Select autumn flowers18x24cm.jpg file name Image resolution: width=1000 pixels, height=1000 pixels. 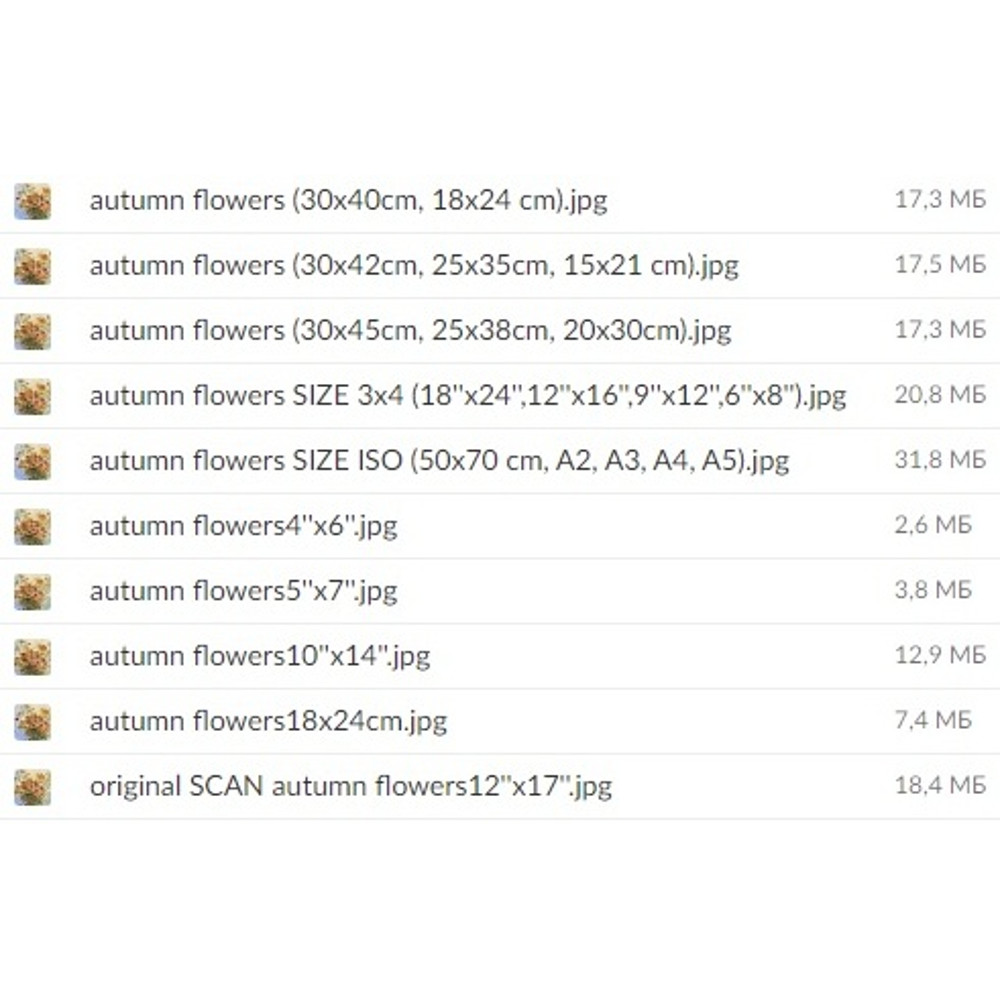click(x=268, y=722)
